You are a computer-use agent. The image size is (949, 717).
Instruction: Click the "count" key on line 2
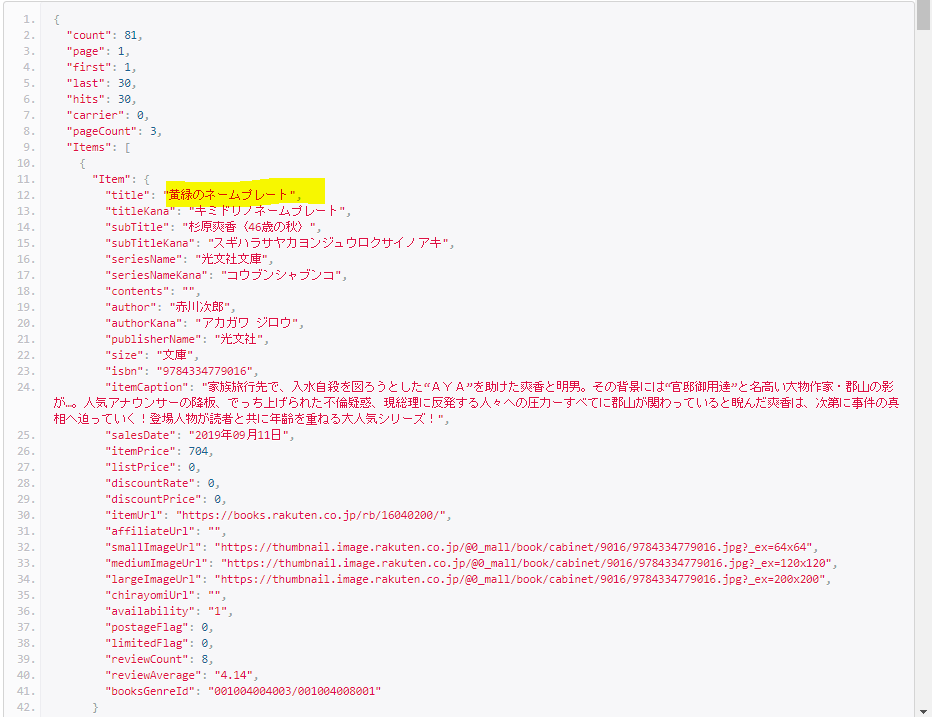click(x=89, y=35)
